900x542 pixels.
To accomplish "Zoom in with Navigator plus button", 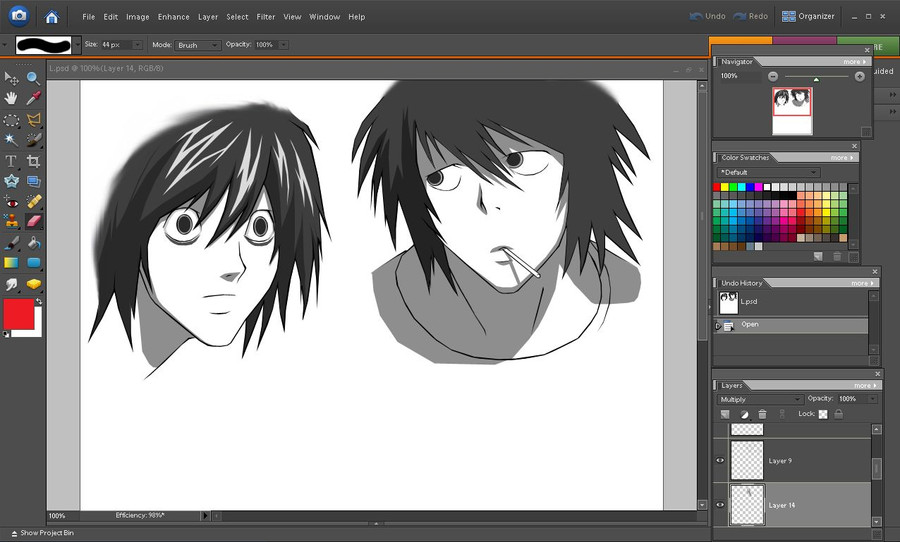I will click(x=859, y=76).
